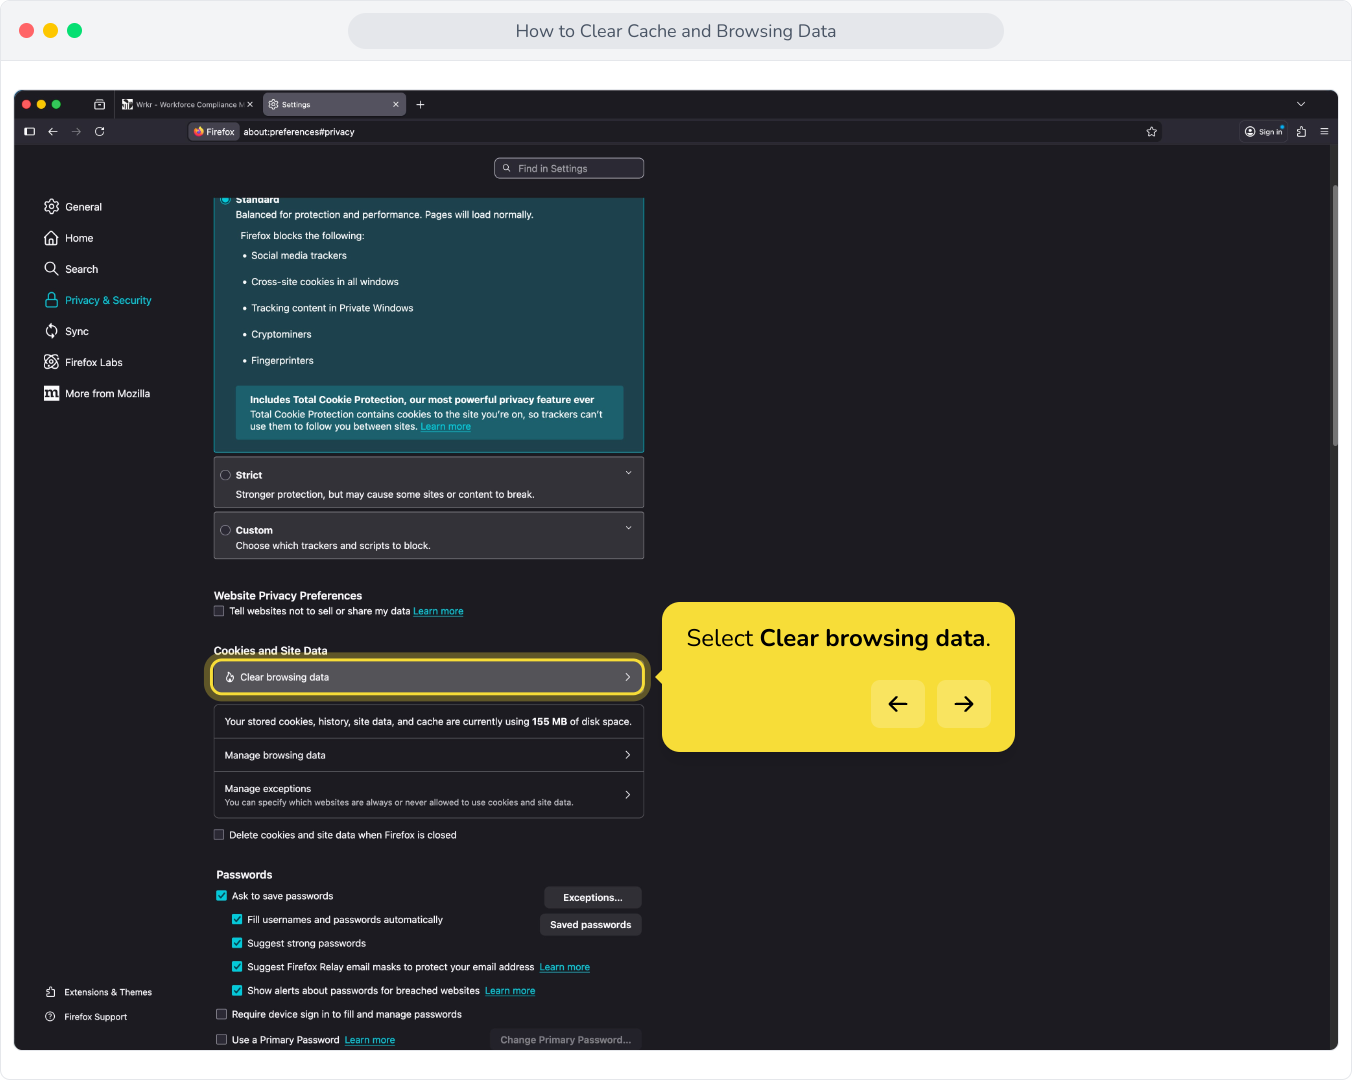Open Manage browsing data row
Image resolution: width=1352 pixels, height=1080 pixels.
point(428,755)
